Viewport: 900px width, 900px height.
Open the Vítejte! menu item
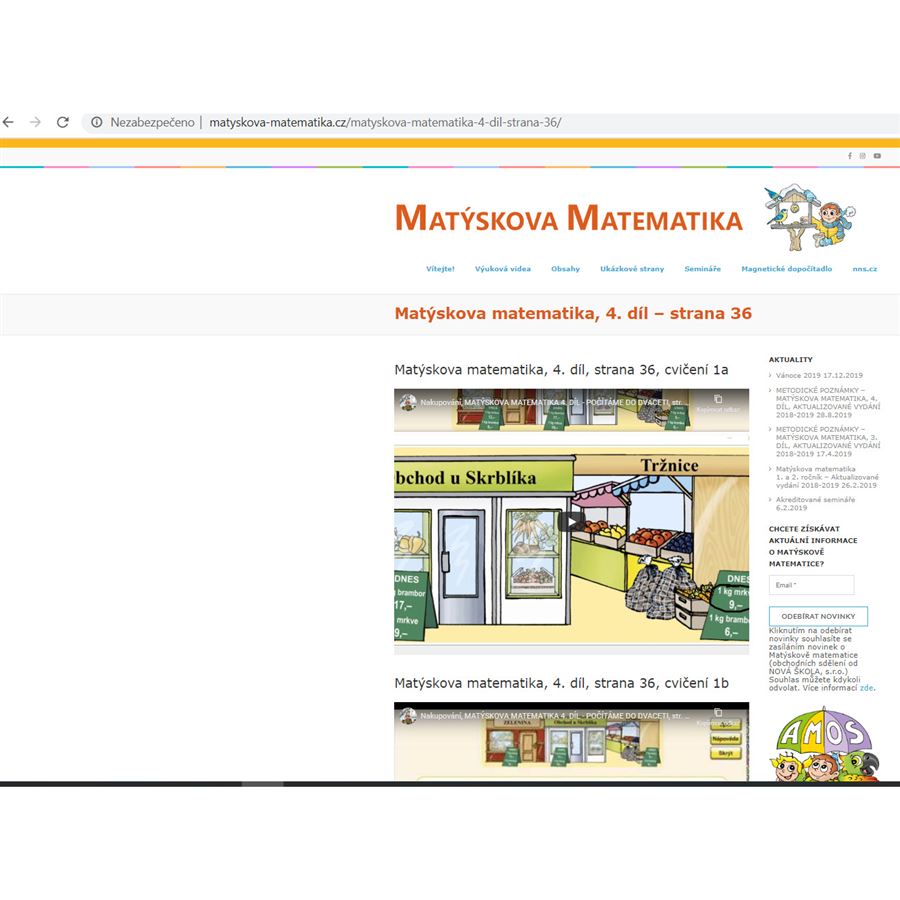(440, 269)
